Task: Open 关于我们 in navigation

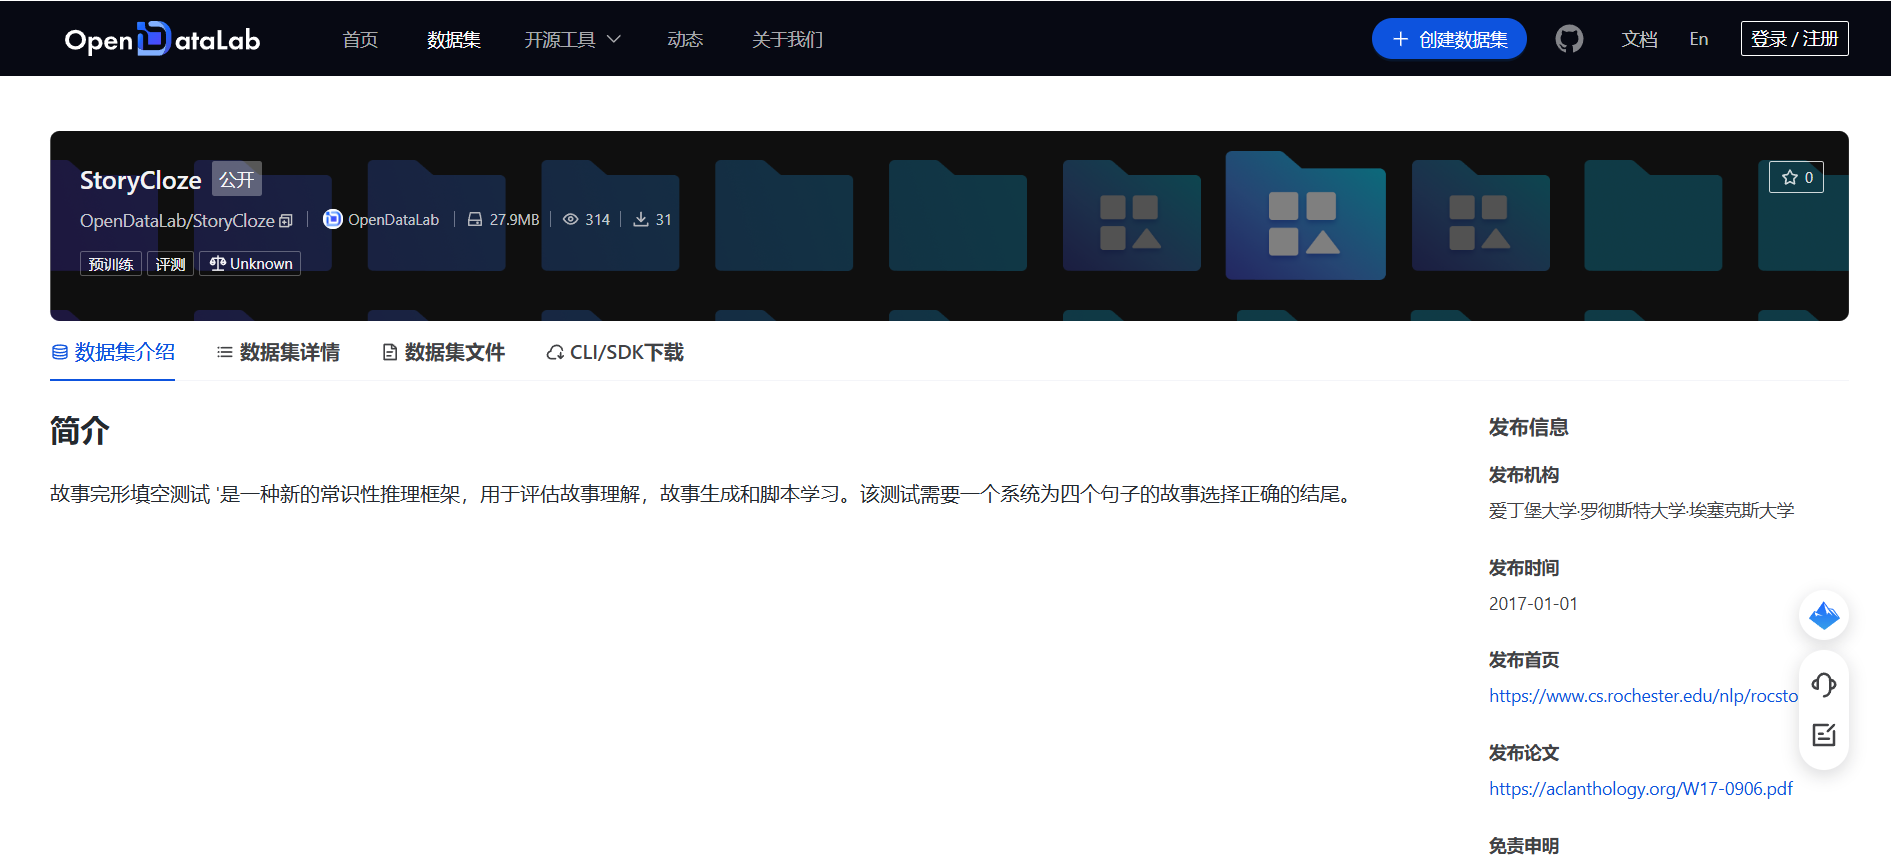Action: pyautogui.click(x=787, y=39)
